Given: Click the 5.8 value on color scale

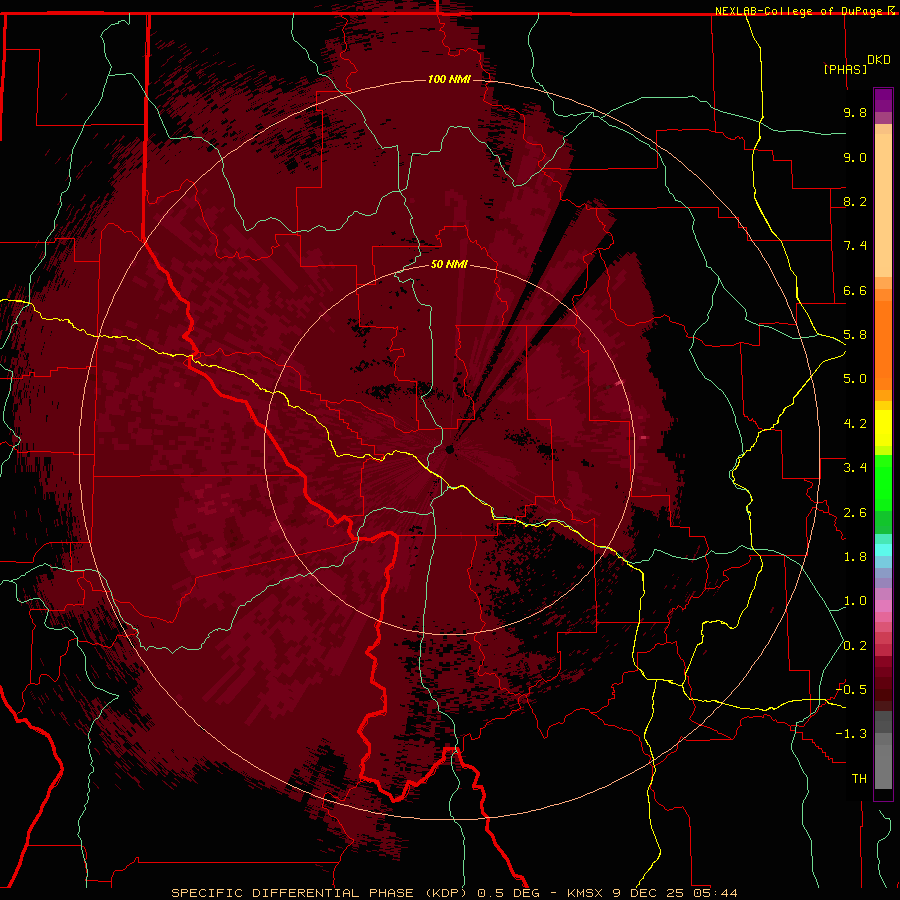Looking at the screenshot, I should point(855,335).
